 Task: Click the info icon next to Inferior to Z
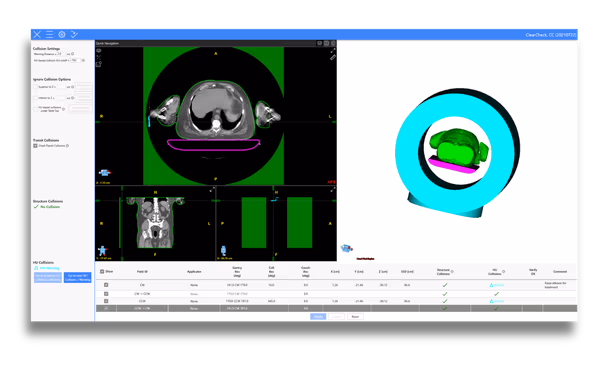click(x=73, y=98)
